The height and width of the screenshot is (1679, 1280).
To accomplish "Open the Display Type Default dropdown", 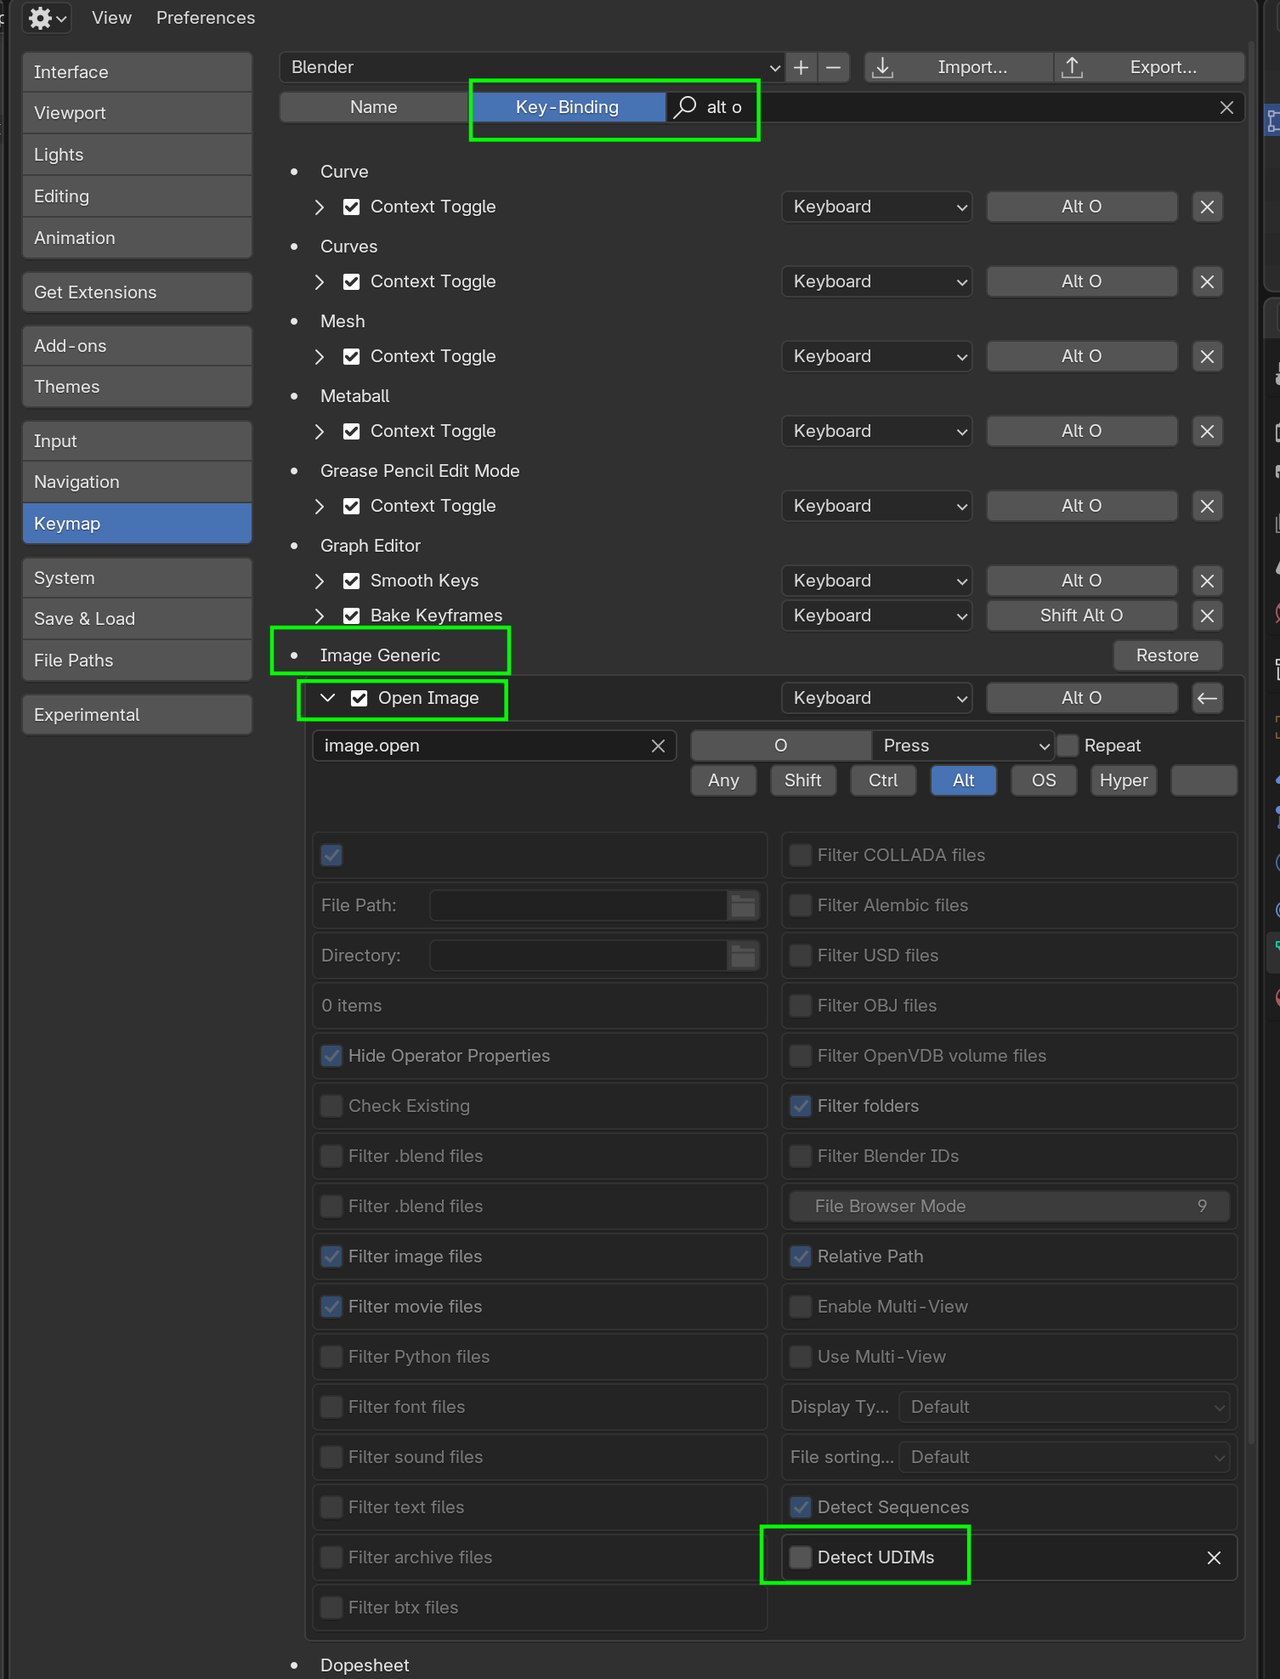I will 1065,1407.
